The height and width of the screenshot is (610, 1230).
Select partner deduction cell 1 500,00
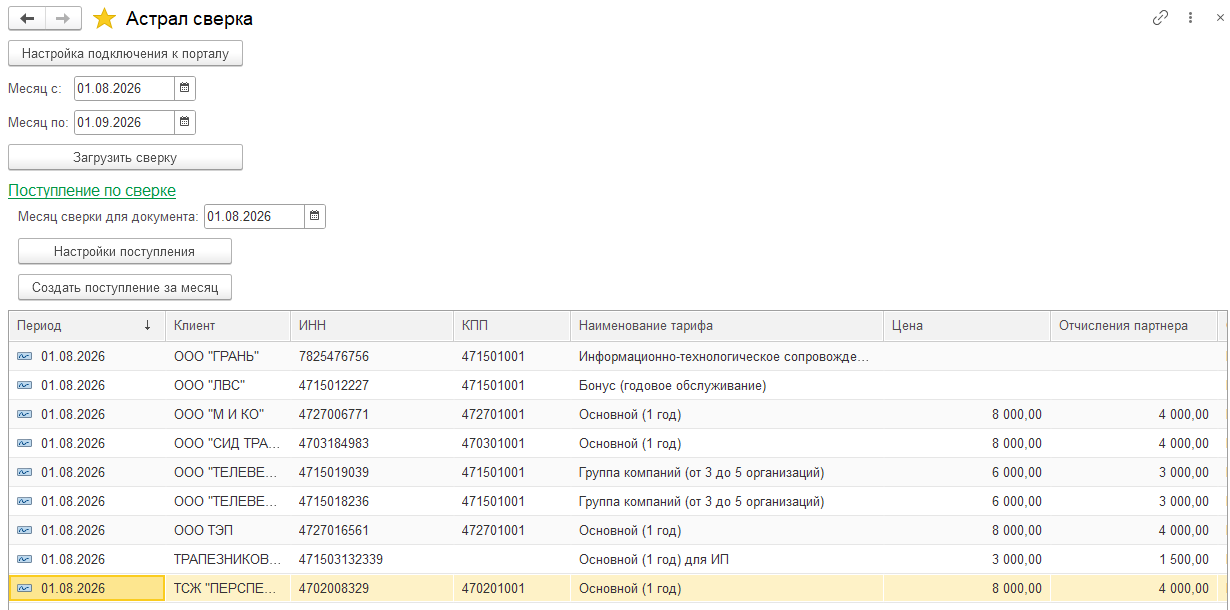click(x=1134, y=559)
